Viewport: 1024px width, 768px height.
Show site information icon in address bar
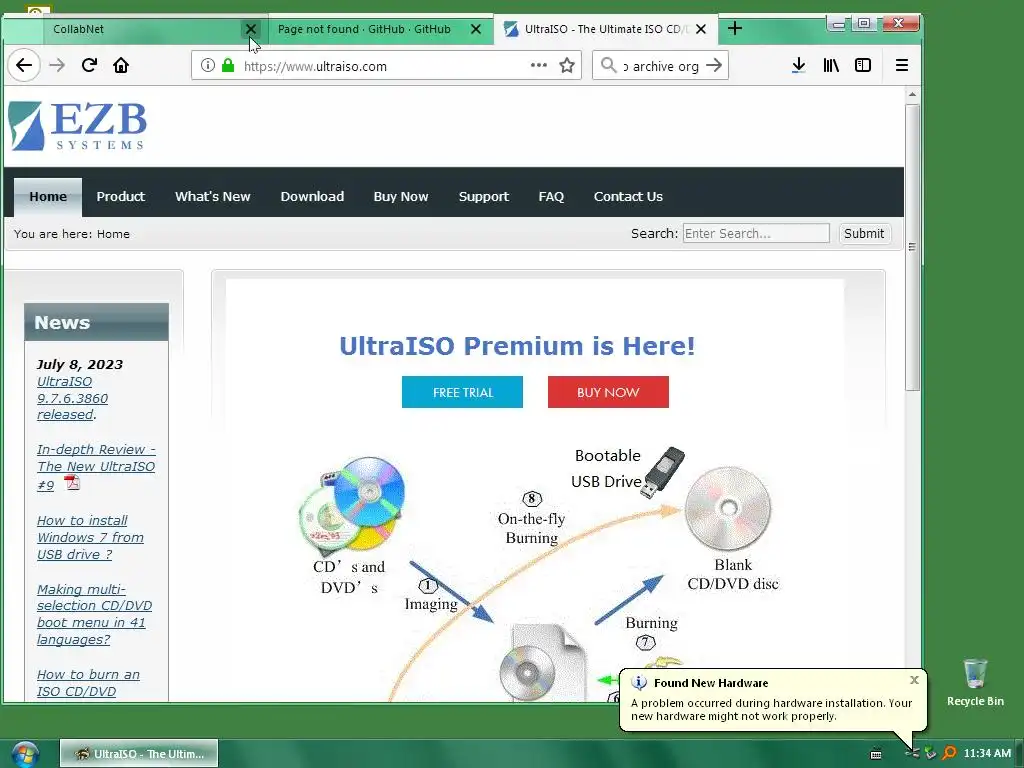click(x=208, y=65)
